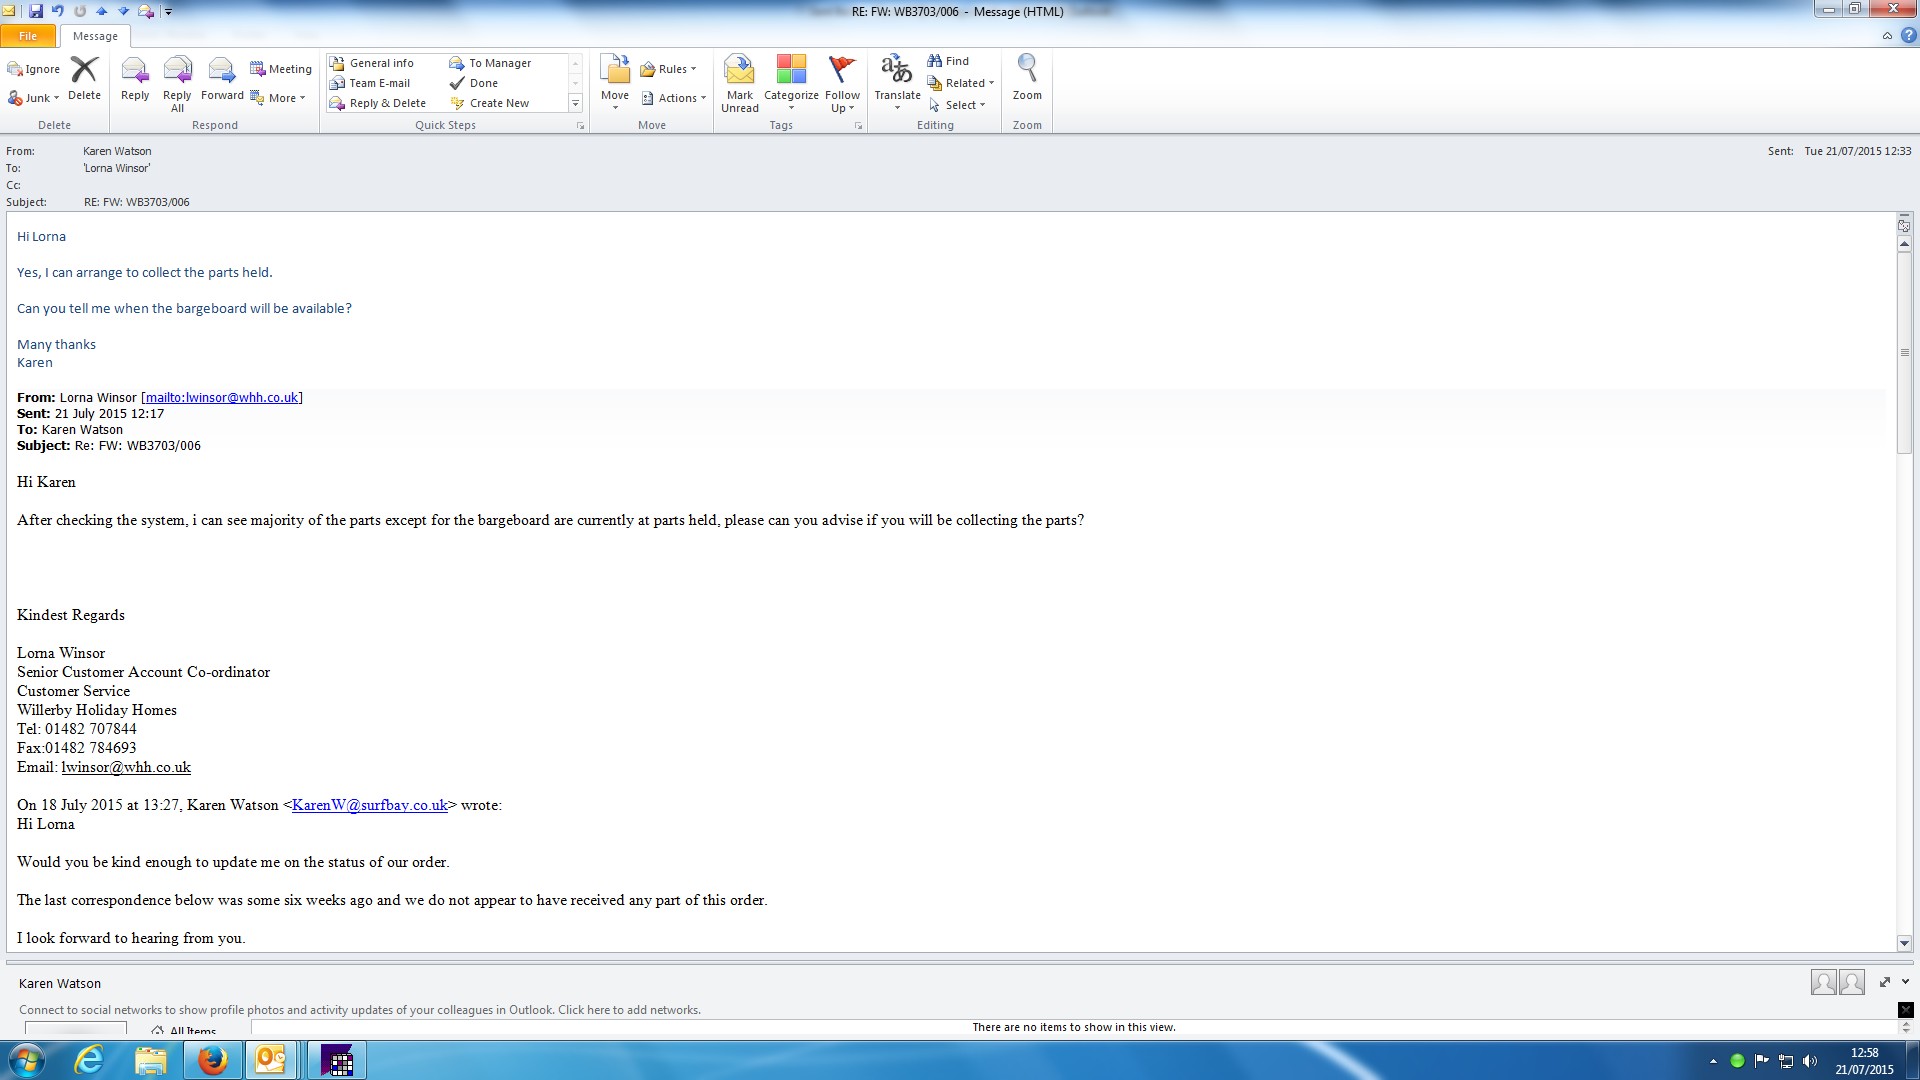Open Firefox from the Windows taskbar
This screenshot has height=1080, width=1920.
click(x=212, y=1060)
